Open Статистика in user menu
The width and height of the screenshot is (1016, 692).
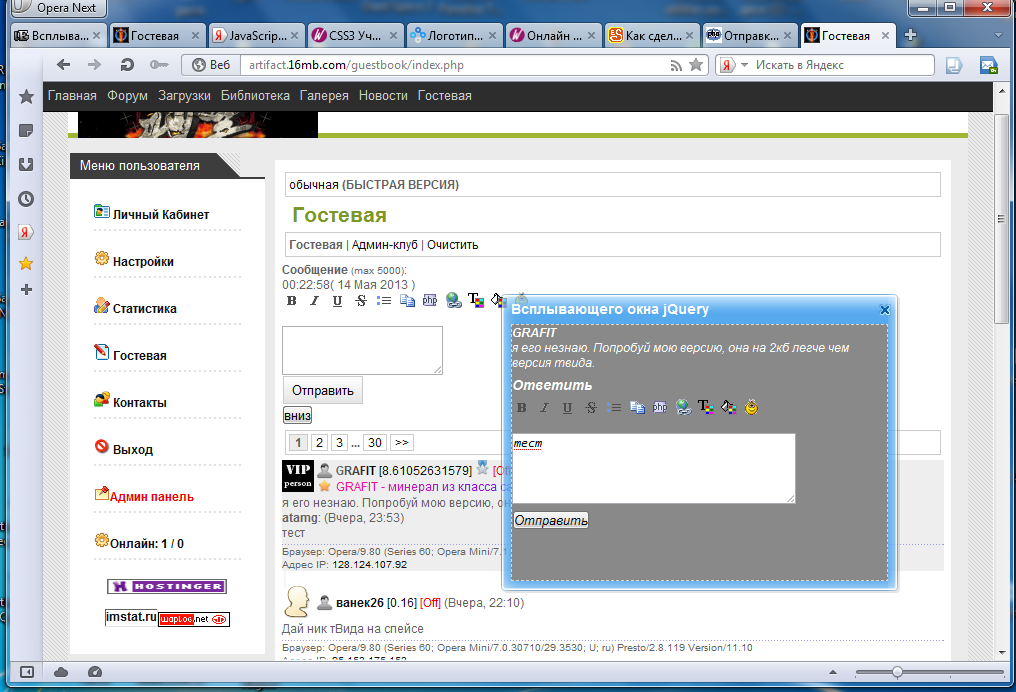pyautogui.click(x=144, y=308)
